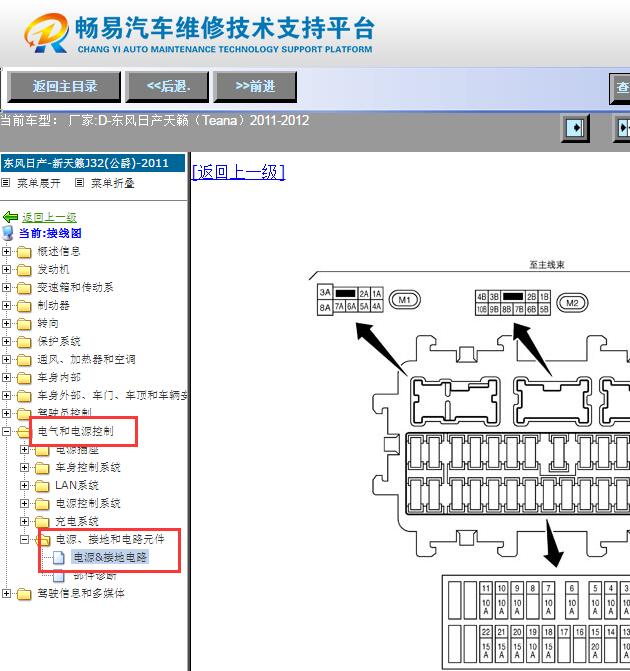This screenshot has height=671, width=630.
Task: Select 电源控制系统 tree item
Action: coord(88,503)
